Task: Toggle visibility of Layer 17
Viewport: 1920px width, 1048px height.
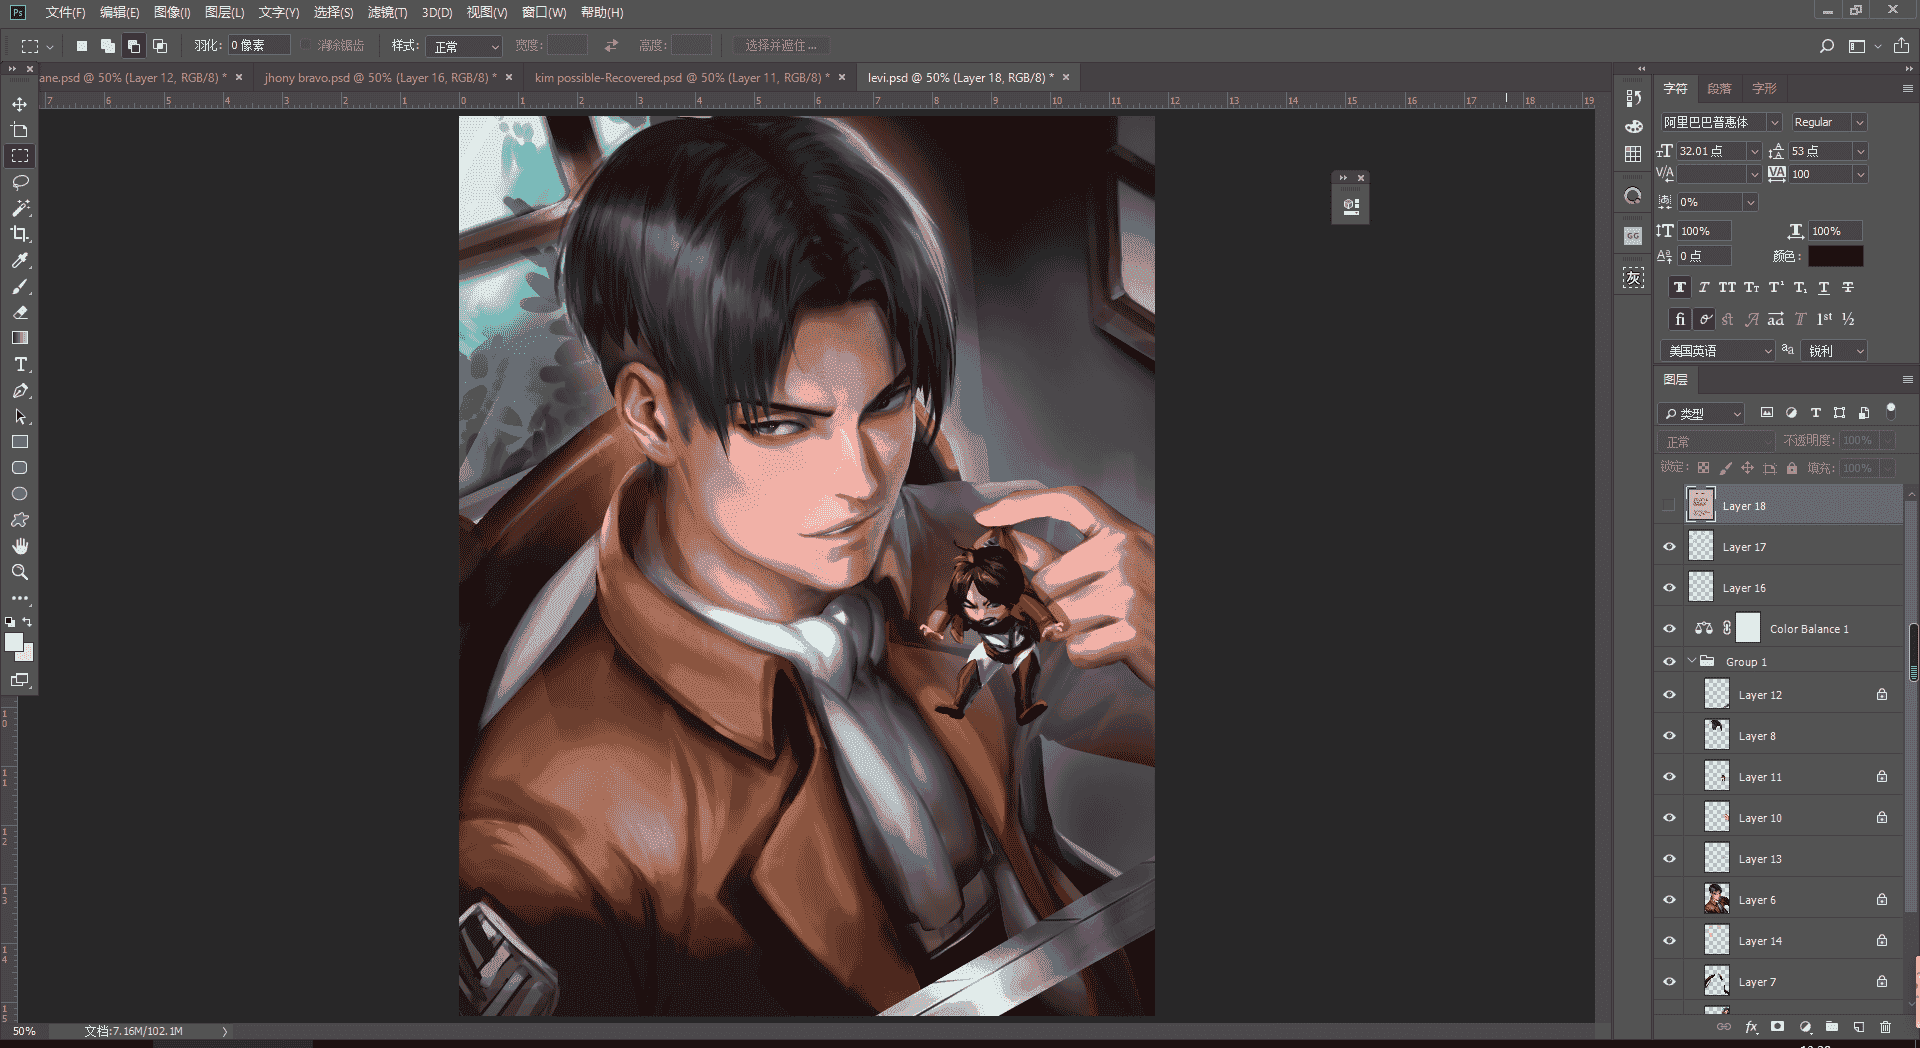Action: pos(1669,547)
